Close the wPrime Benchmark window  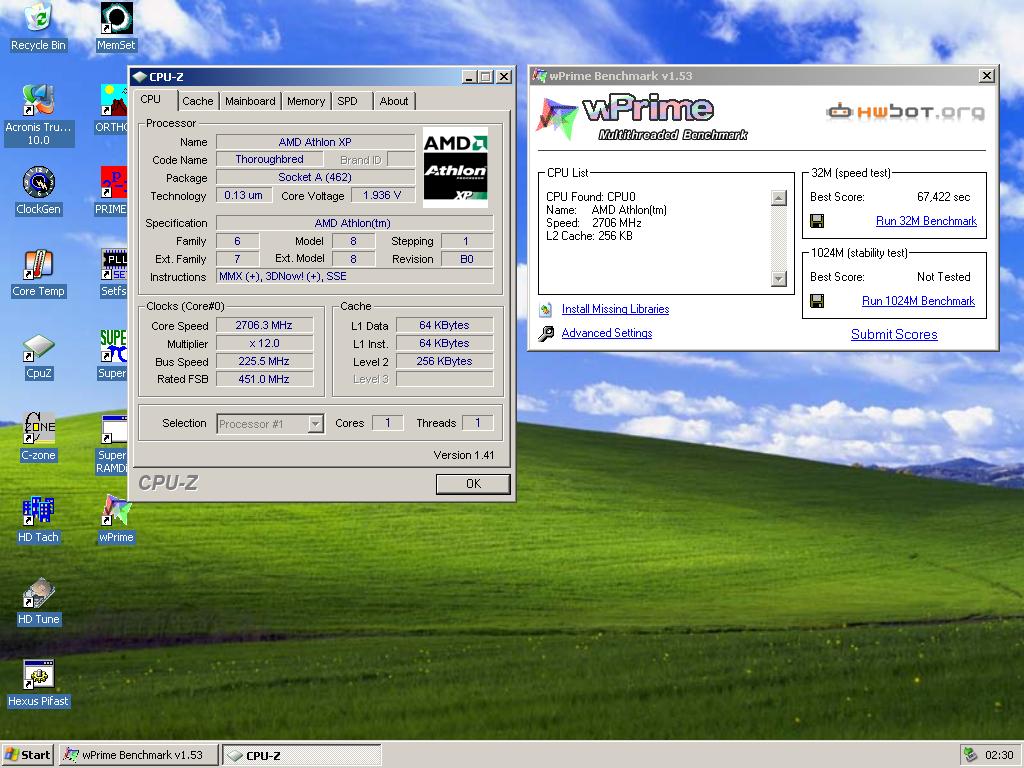(x=987, y=76)
